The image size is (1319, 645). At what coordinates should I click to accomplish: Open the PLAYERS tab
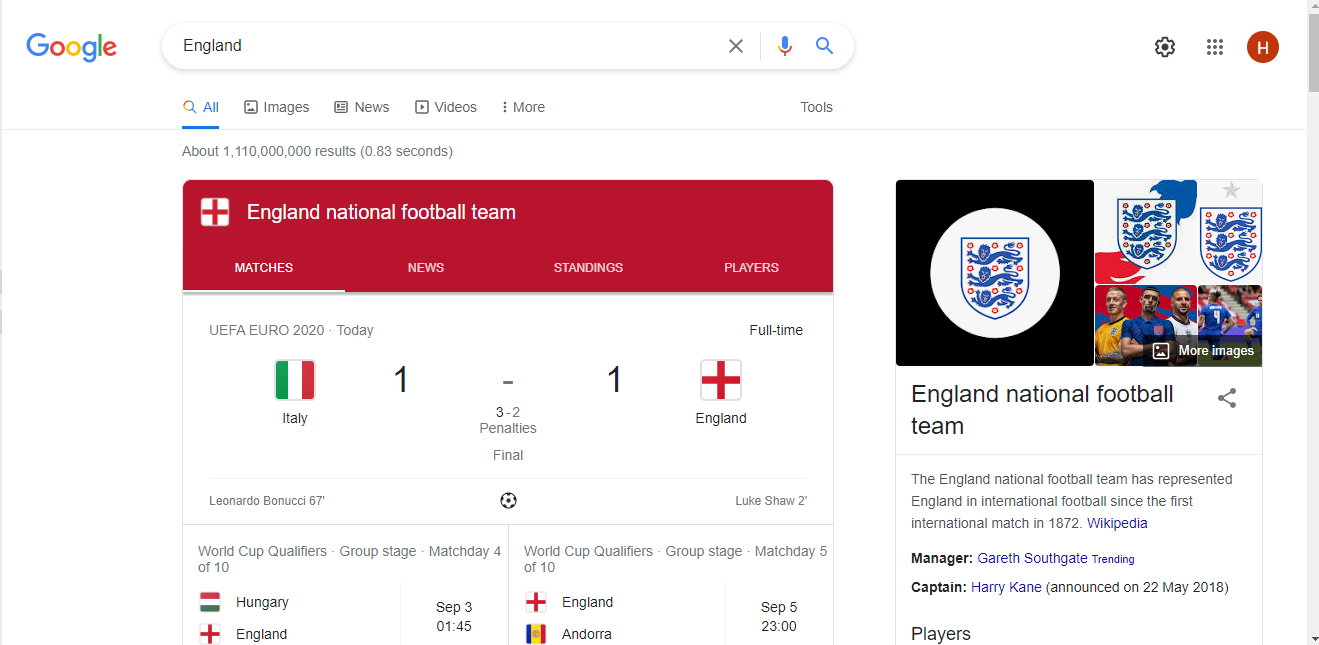tap(751, 268)
